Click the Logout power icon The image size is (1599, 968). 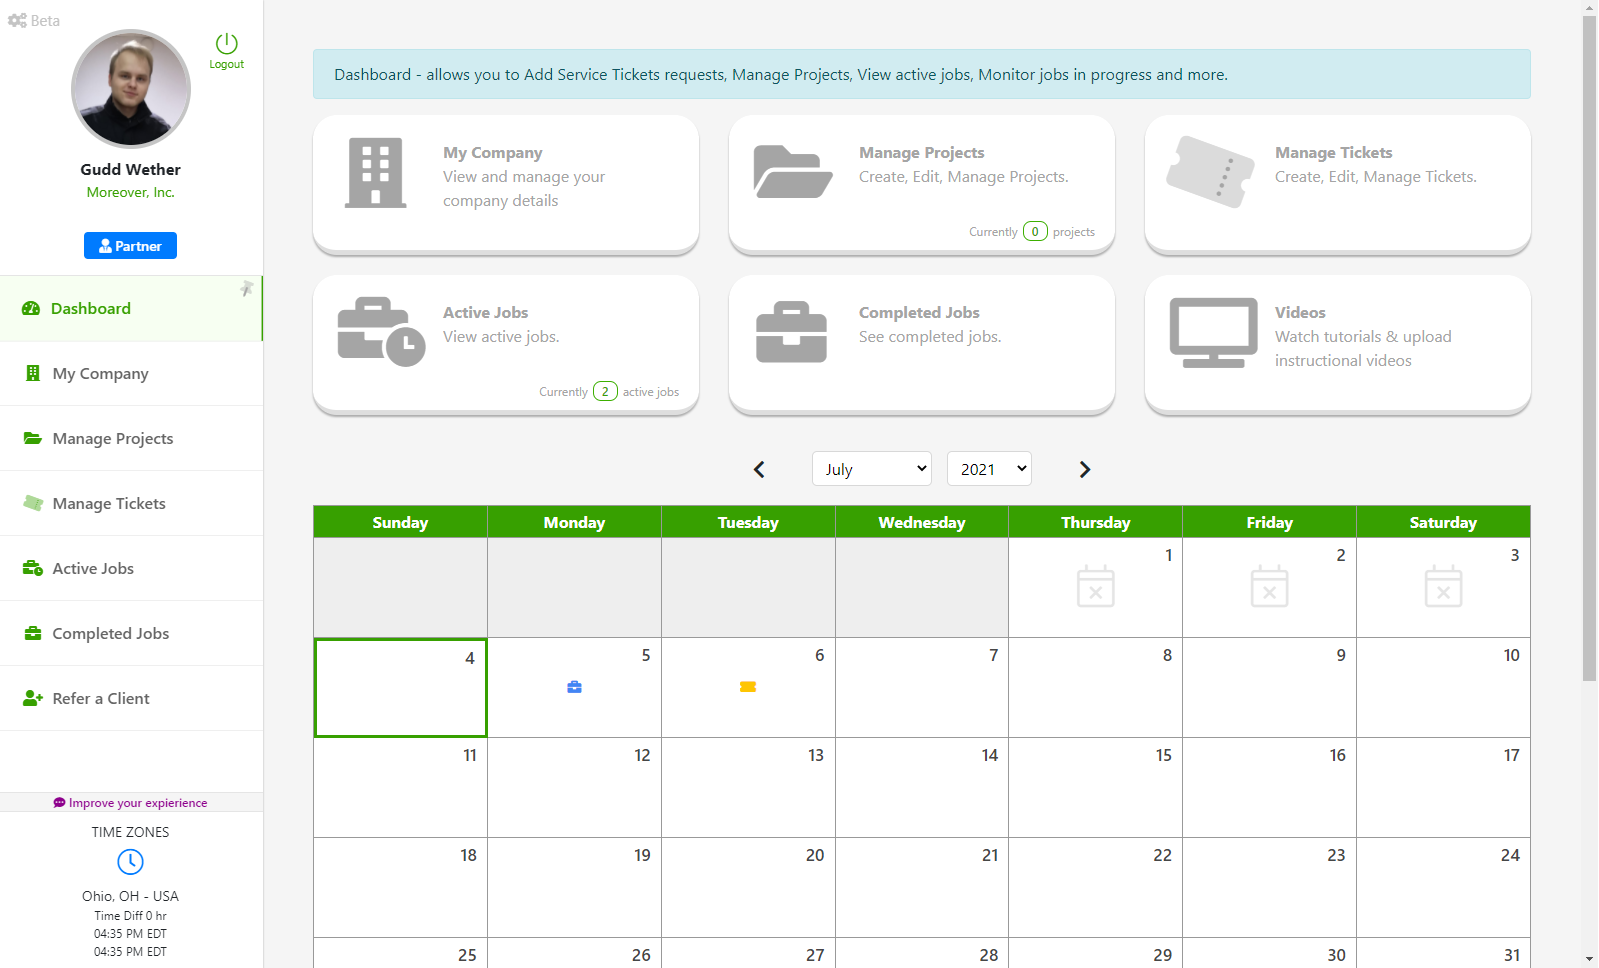227,44
